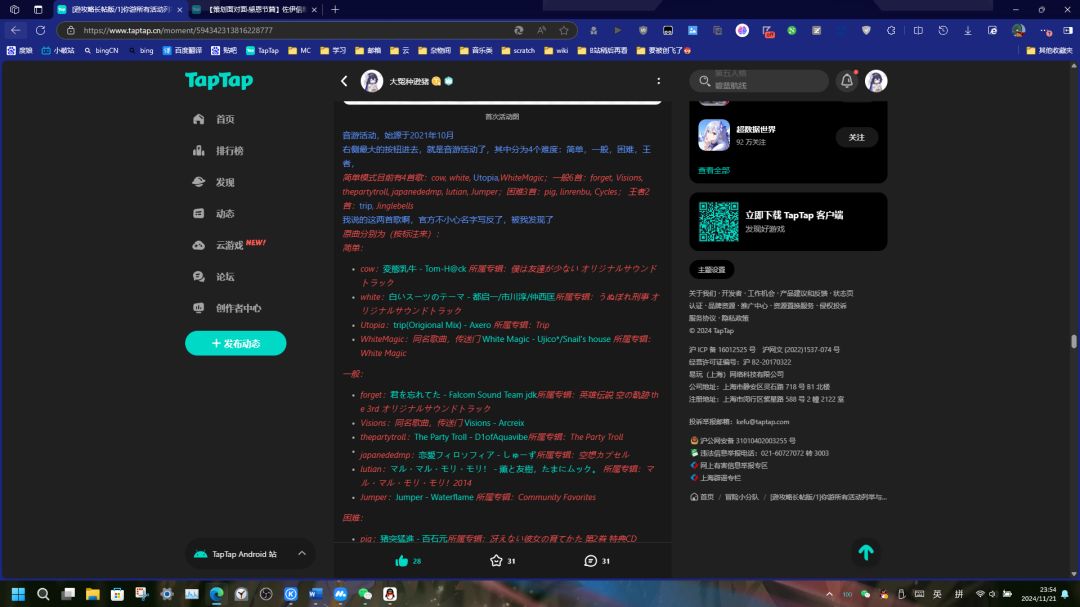
Task: Open Split screen icon in browser toolbar
Action: point(918,30)
